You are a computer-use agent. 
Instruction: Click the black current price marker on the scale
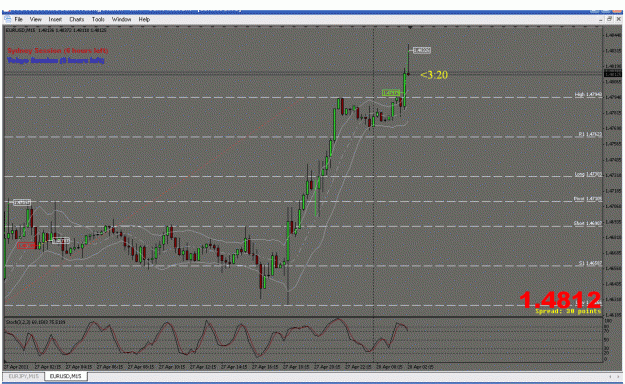click(x=613, y=74)
